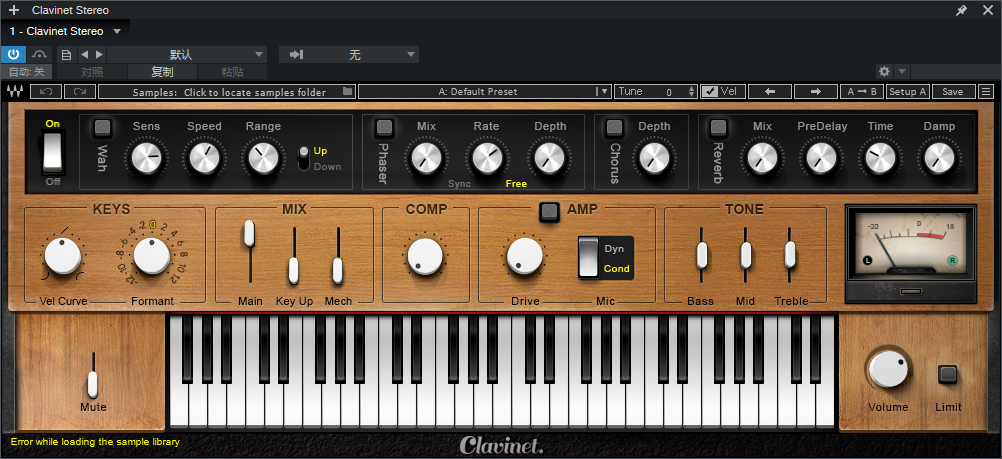Pin the Clavinet Stereo plugin window
The width and height of the screenshot is (1002, 459).
coord(962,10)
